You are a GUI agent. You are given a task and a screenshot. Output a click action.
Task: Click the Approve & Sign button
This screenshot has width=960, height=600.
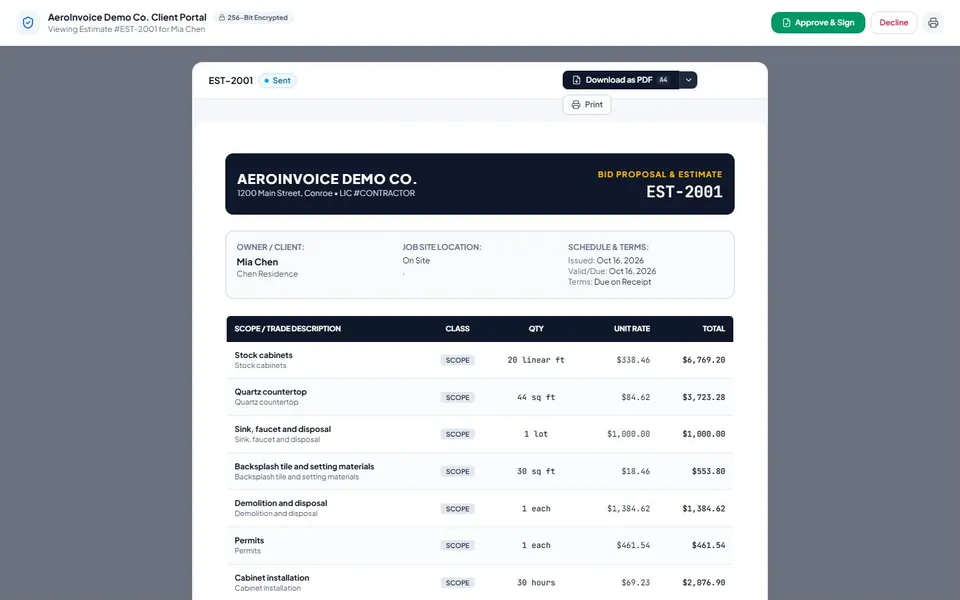click(x=818, y=23)
